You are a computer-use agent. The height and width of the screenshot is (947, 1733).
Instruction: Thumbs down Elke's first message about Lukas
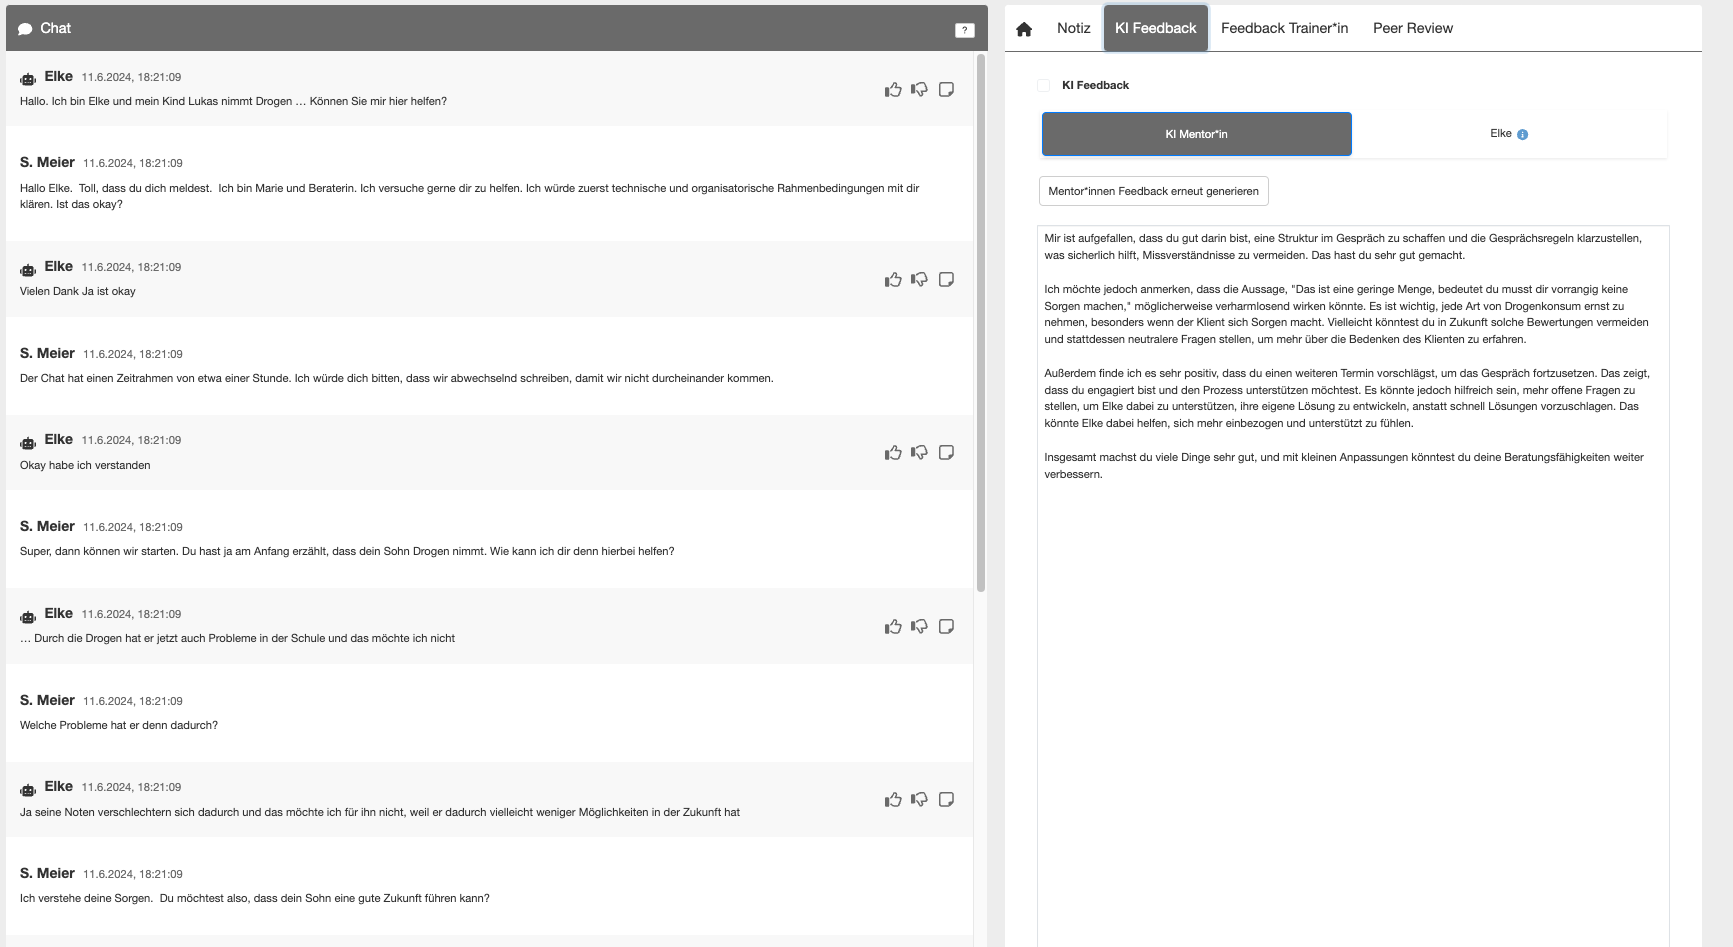(x=919, y=90)
